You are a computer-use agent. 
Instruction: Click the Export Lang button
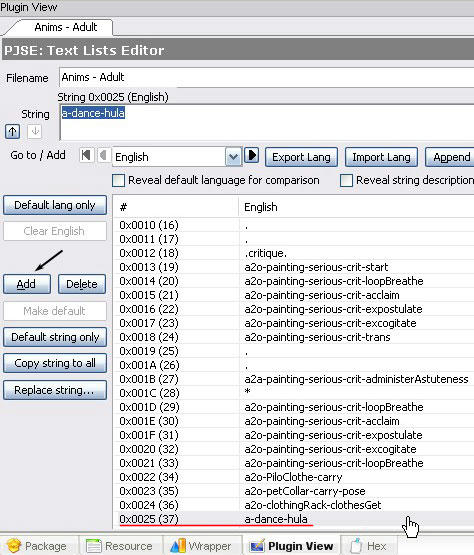tap(301, 157)
